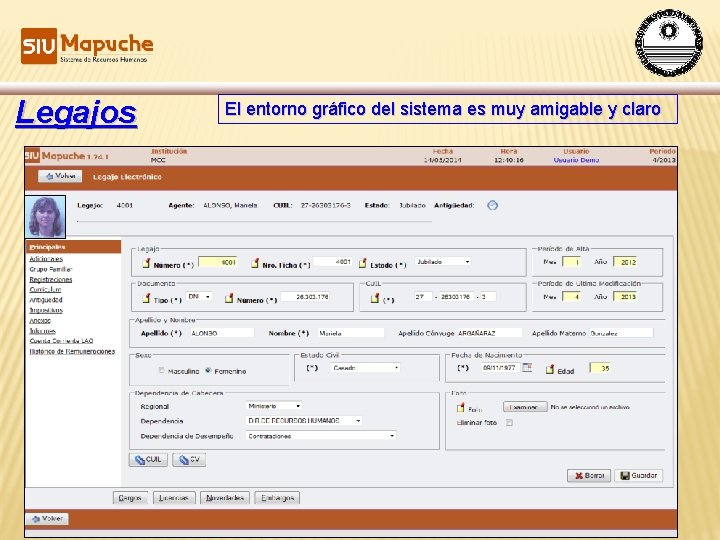Click the bottom Volver button
The height and width of the screenshot is (540, 720).
tap(47, 519)
